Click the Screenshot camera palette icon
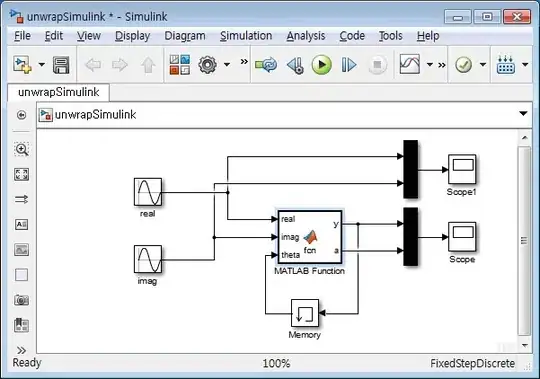This screenshot has height=379, width=540. (21, 300)
